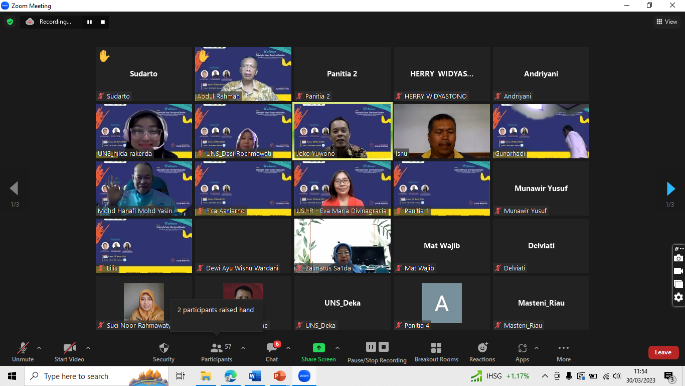Viewport: 685px width, 386px height.
Task: Open the Security shield icon
Action: pyautogui.click(x=164, y=348)
